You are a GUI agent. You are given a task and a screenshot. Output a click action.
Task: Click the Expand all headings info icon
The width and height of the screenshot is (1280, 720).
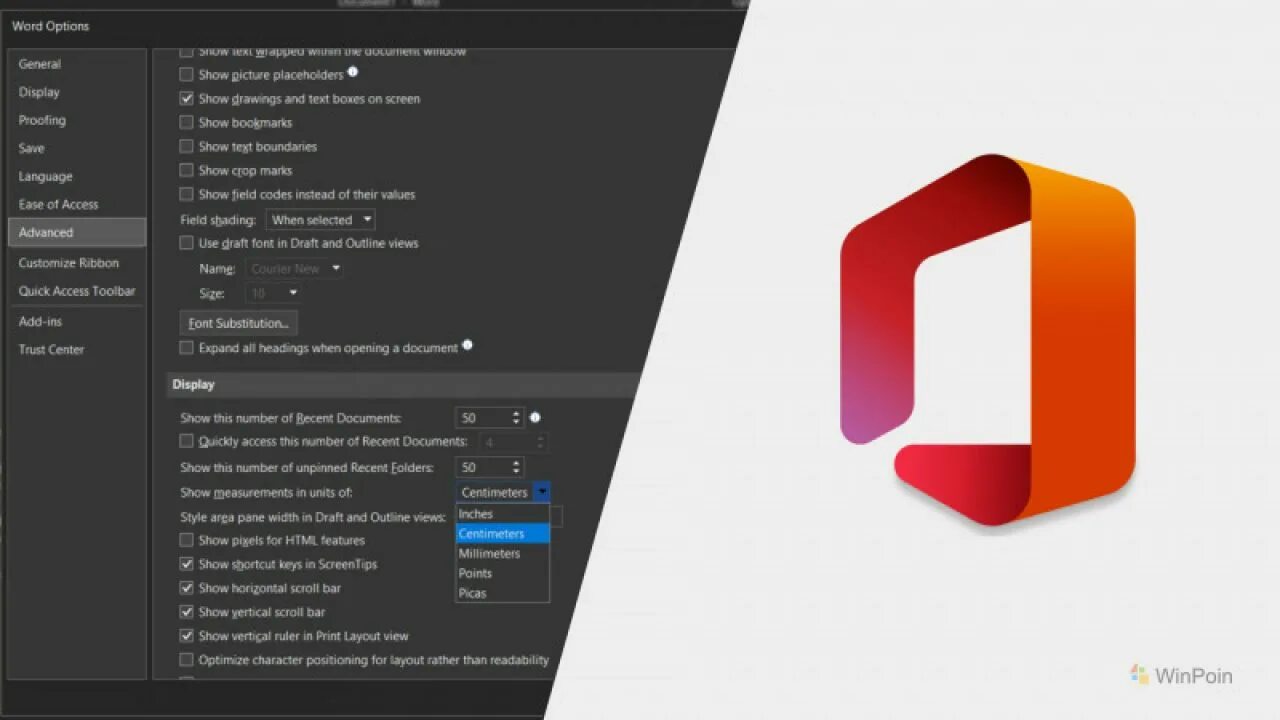[467, 346]
